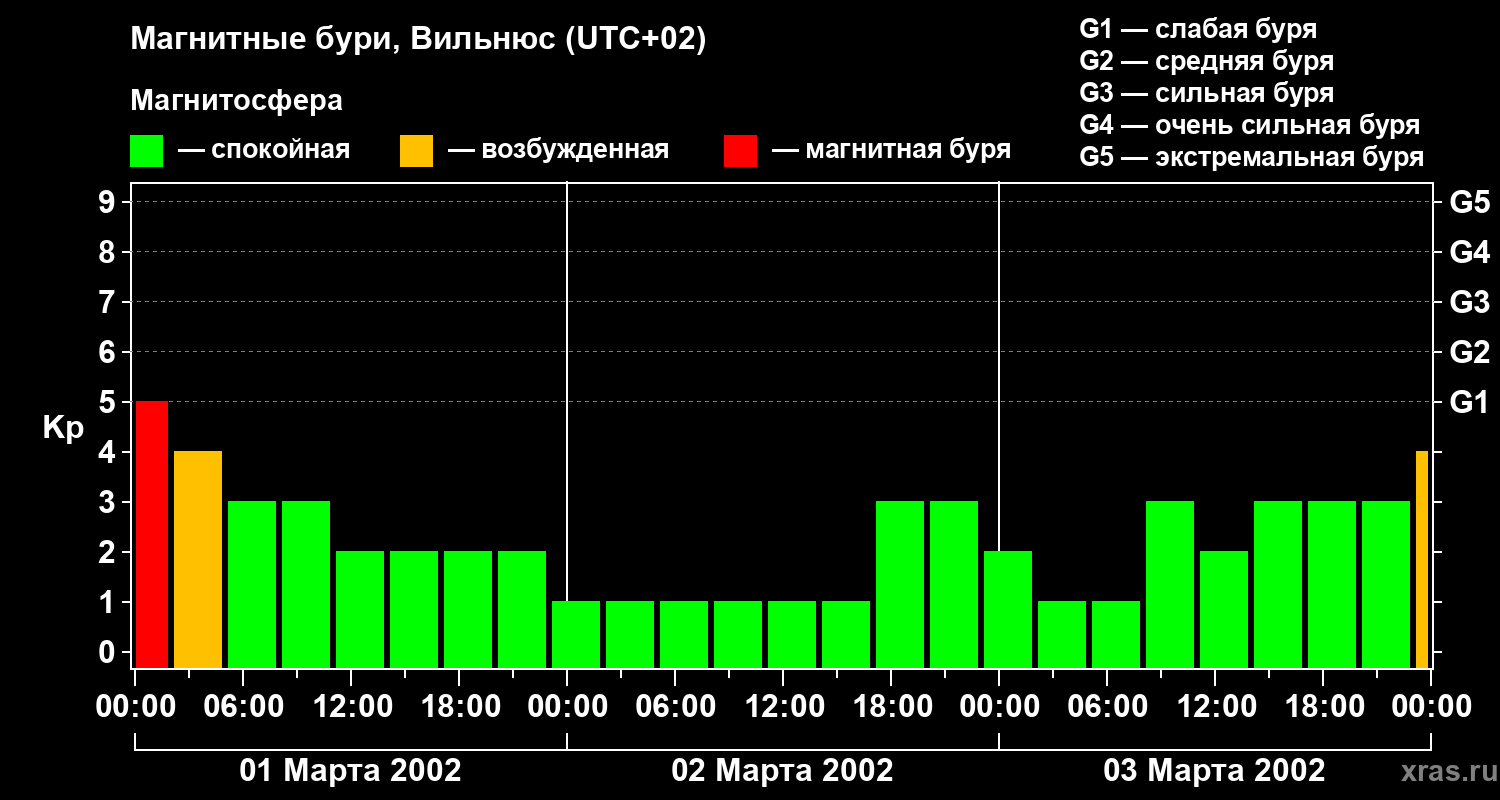Click 'G1 — слабая буря' legend line
The image size is (1500, 800).
point(1198,29)
